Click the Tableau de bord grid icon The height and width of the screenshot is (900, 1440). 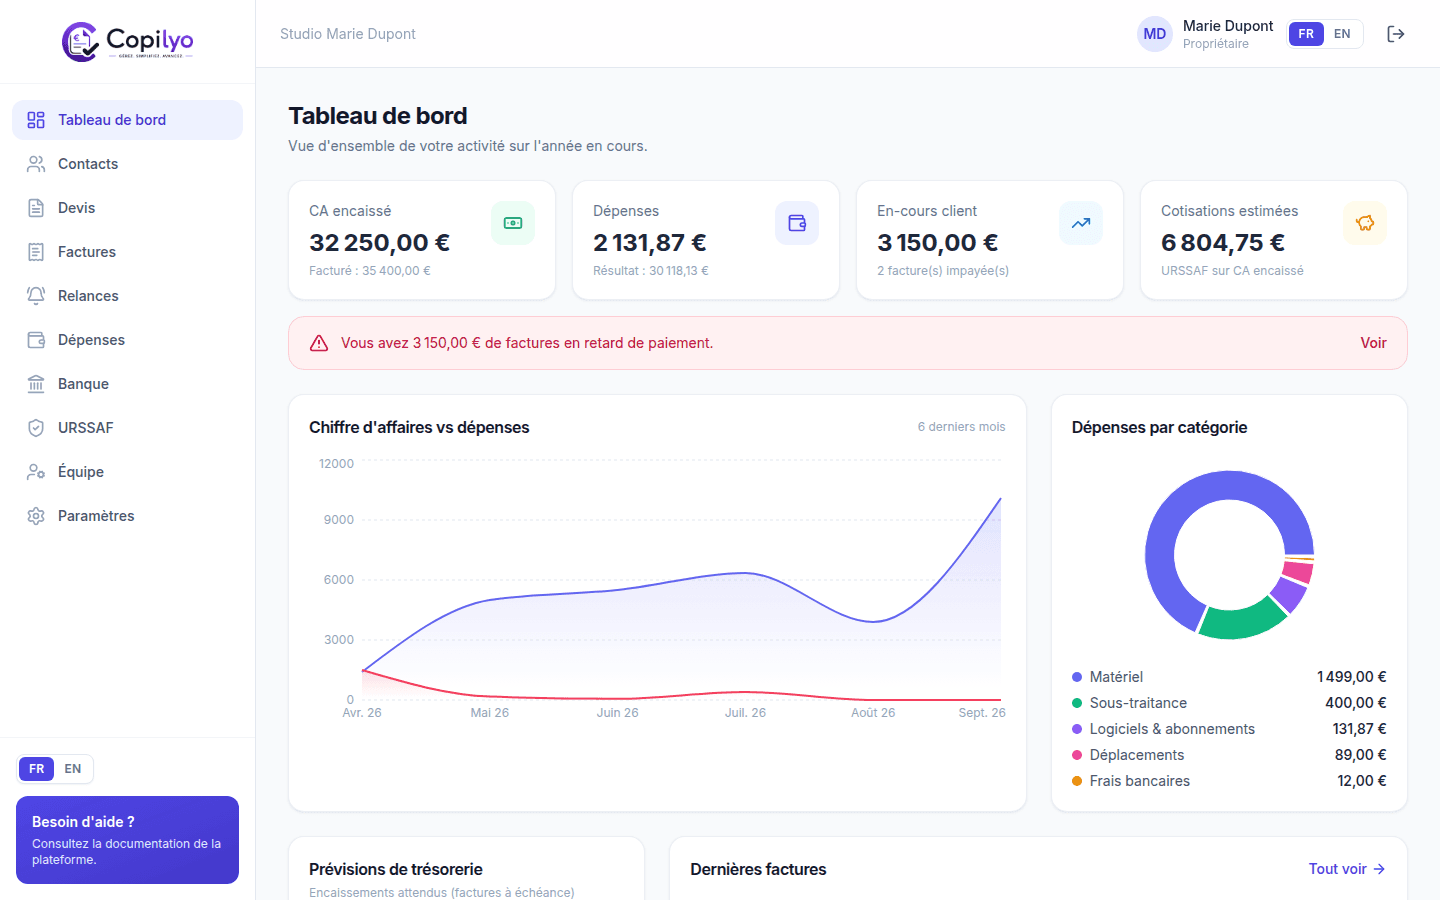pos(36,120)
